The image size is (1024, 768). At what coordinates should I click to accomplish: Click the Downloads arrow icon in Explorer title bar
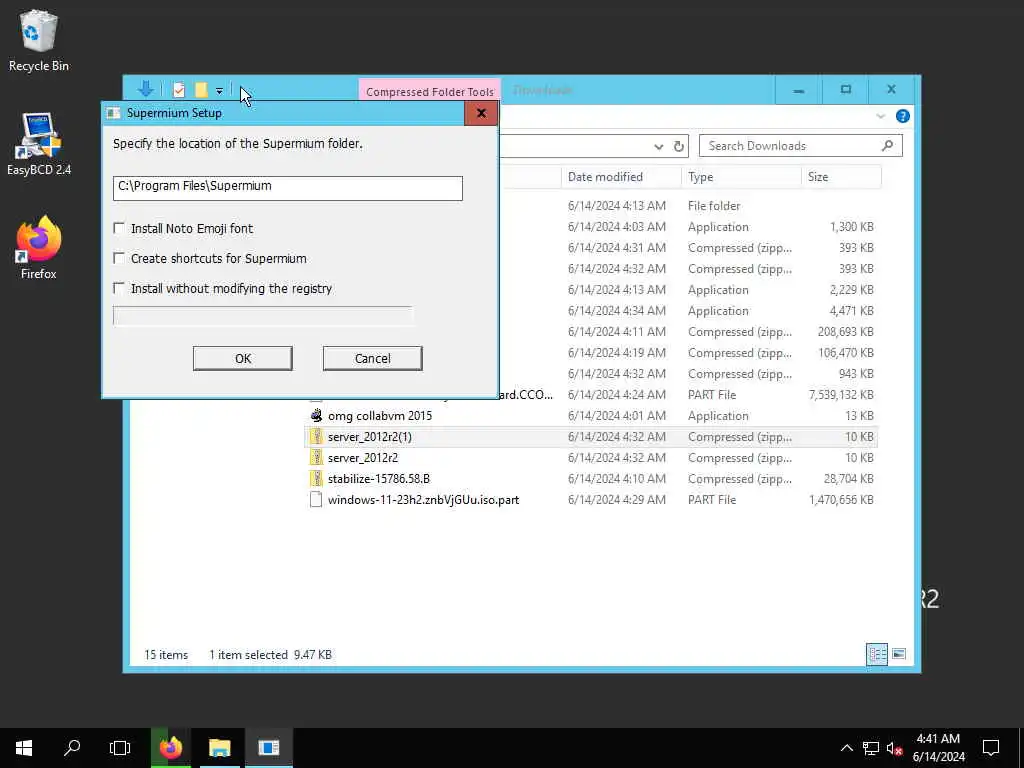(x=146, y=89)
